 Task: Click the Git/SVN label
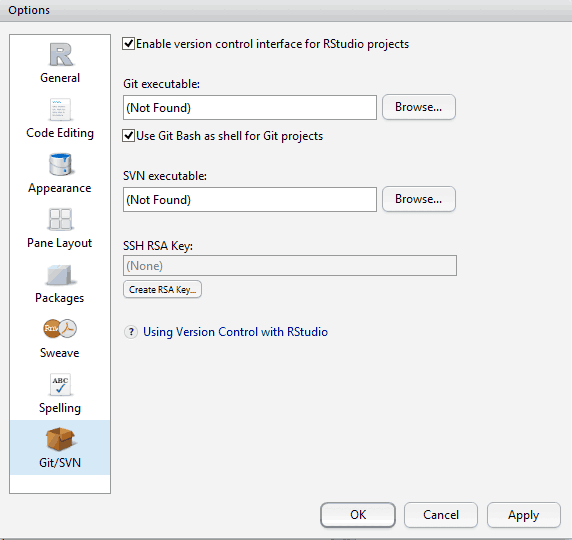click(60, 463)
